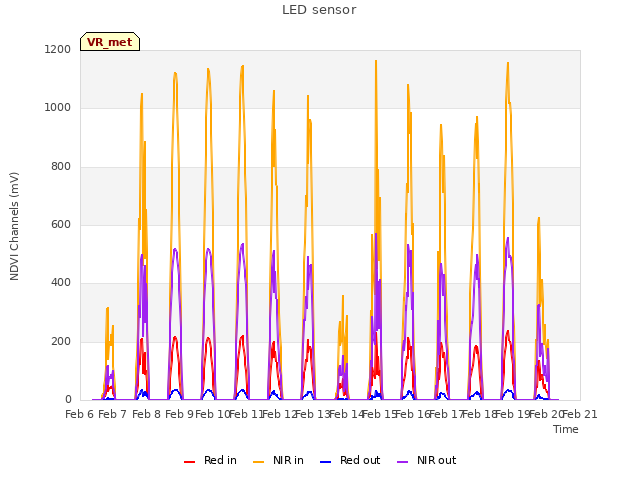
Task: Click the Feb 21 x-axis label
Action: click(580, 414)
